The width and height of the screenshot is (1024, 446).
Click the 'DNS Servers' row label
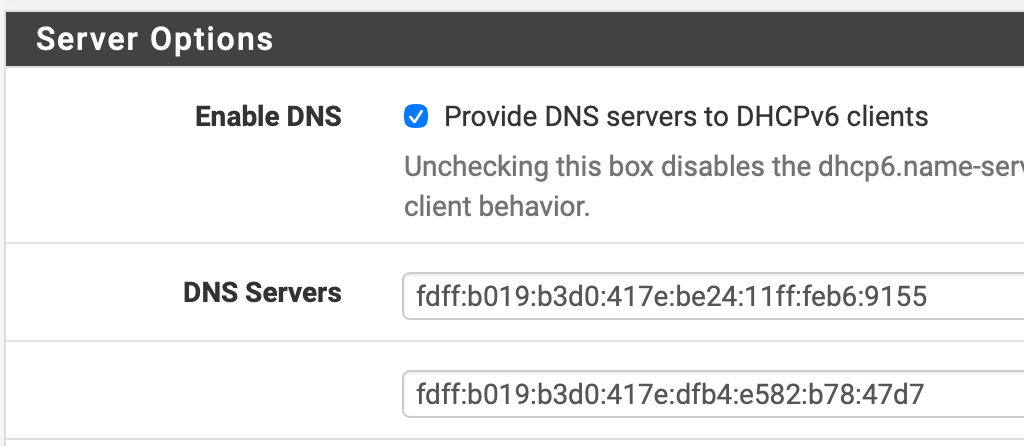[x=262, y=293]
